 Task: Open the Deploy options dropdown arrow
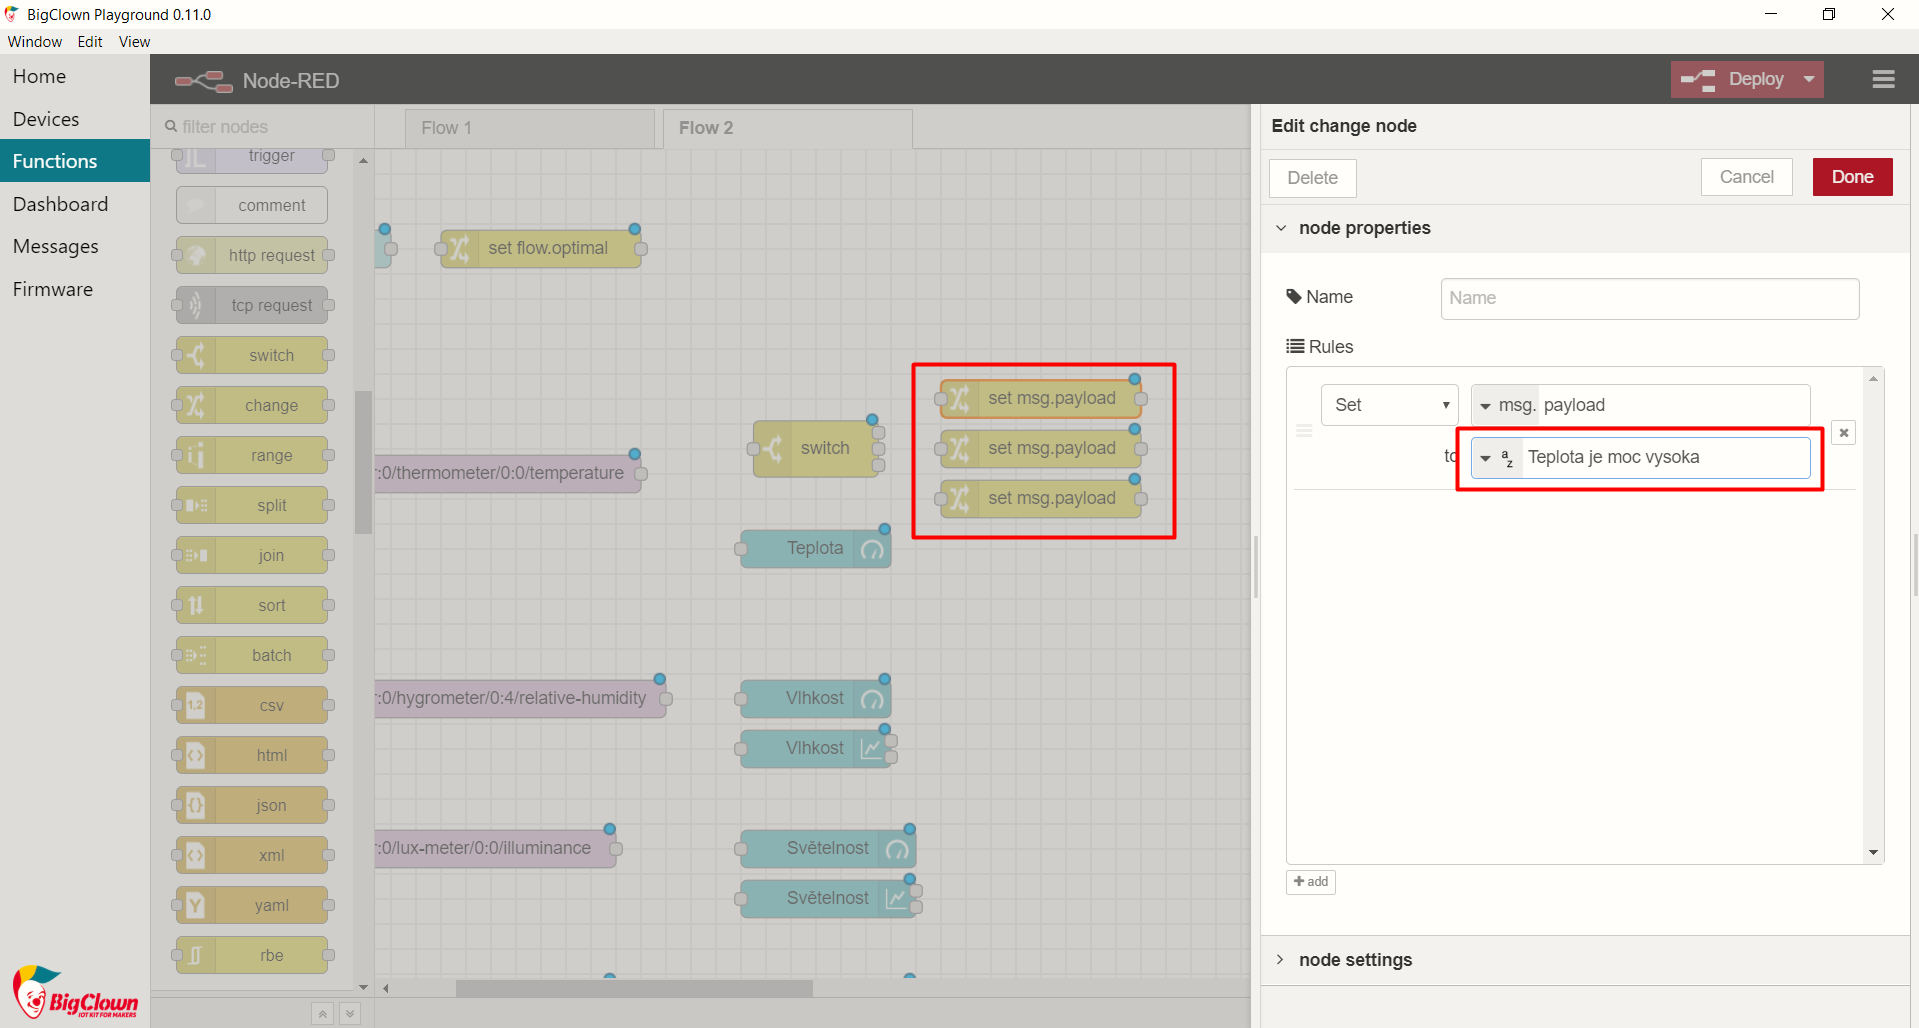(1809, 79)
